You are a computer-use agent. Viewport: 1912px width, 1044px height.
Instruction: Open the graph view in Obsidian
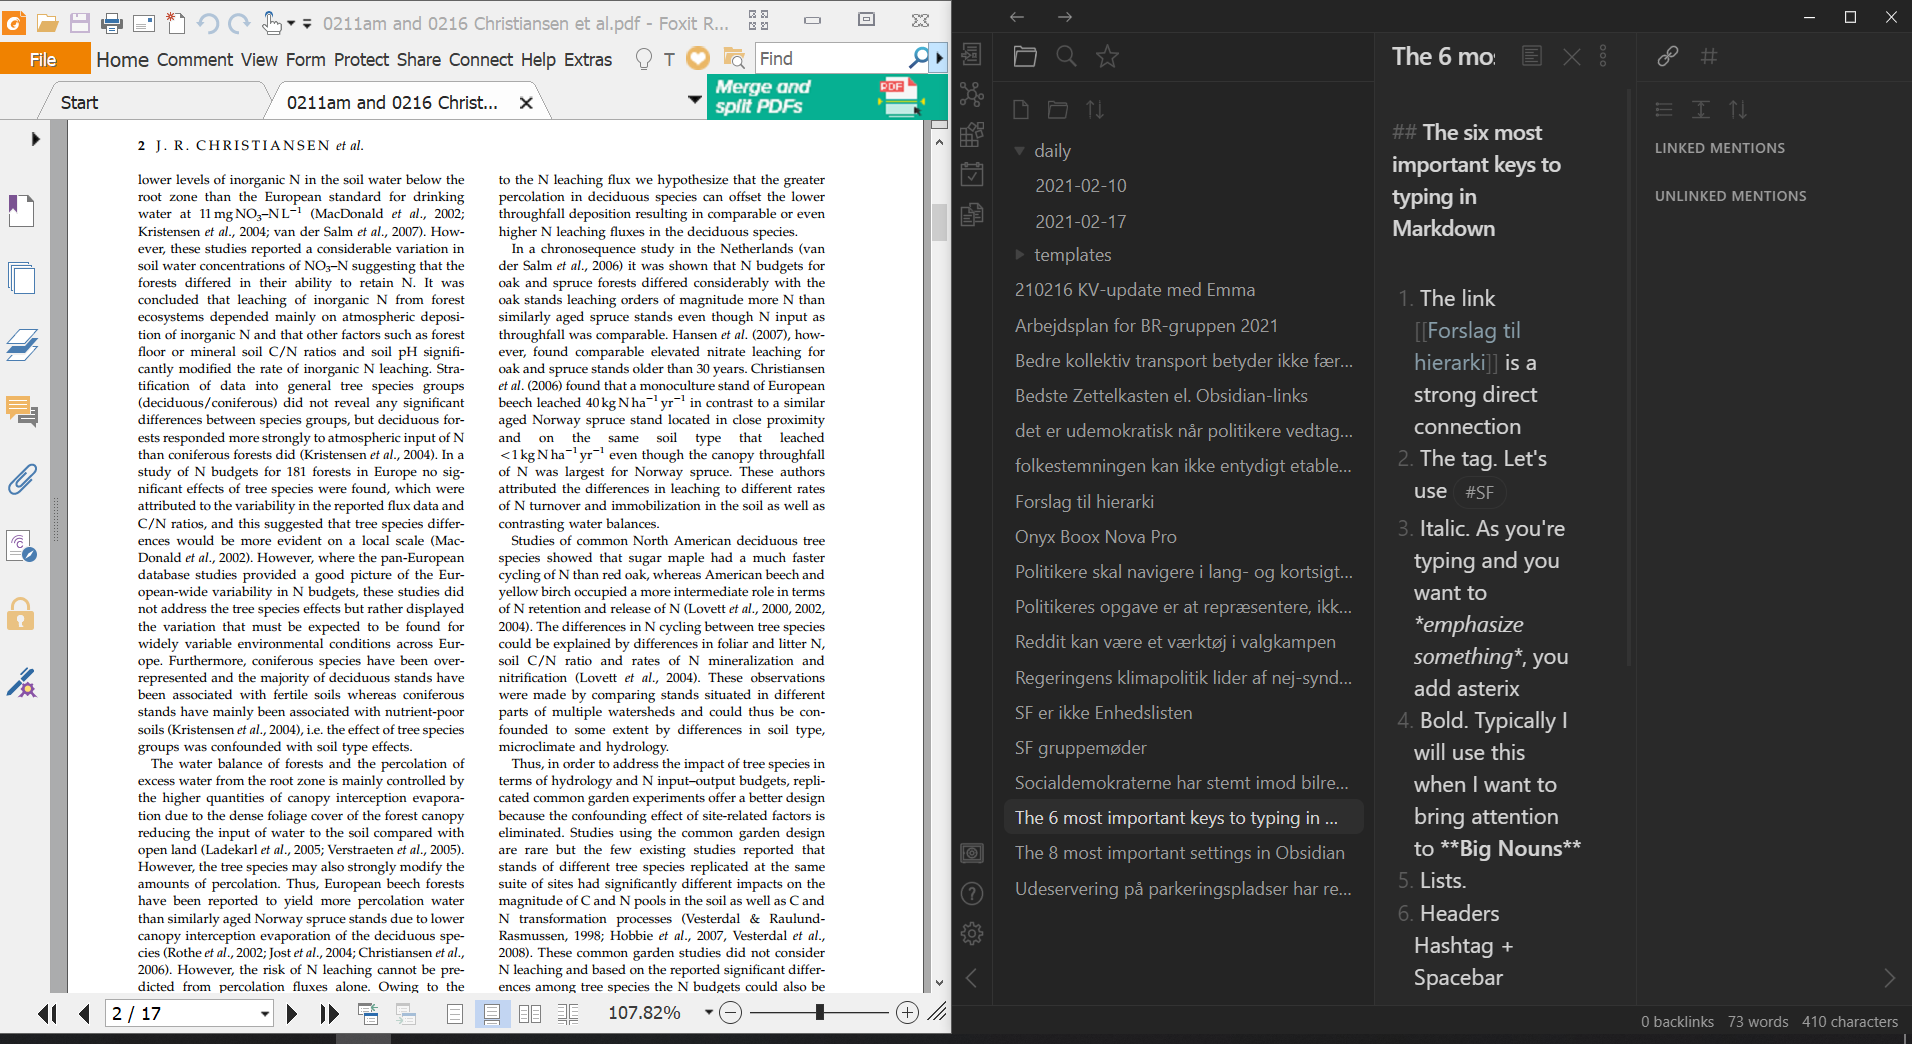pos(971,96)
